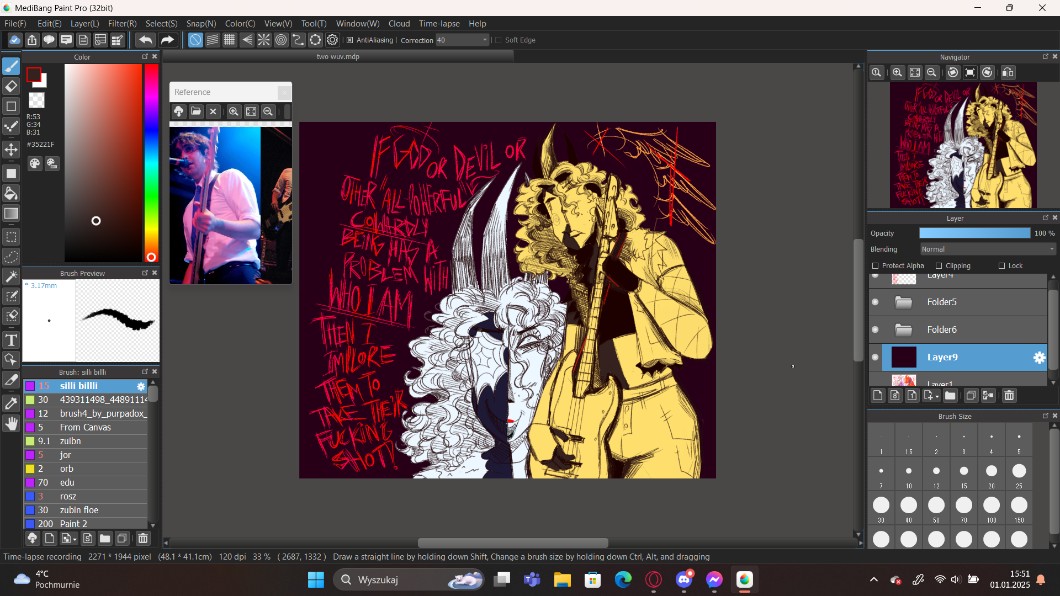Flip the Navigator view icon

[1008, 73]
